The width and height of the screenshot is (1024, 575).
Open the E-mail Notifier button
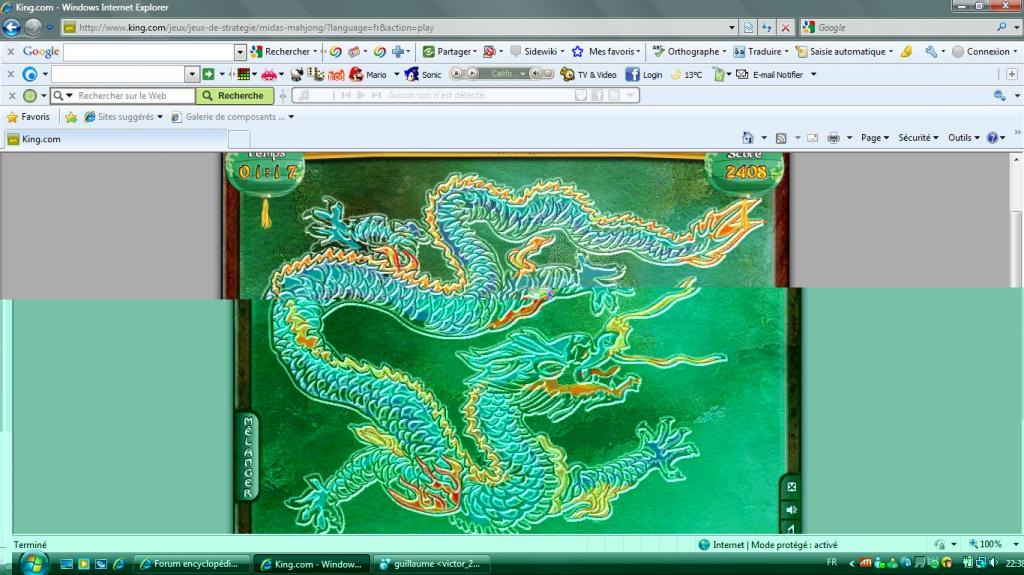(x=770, y=74)
